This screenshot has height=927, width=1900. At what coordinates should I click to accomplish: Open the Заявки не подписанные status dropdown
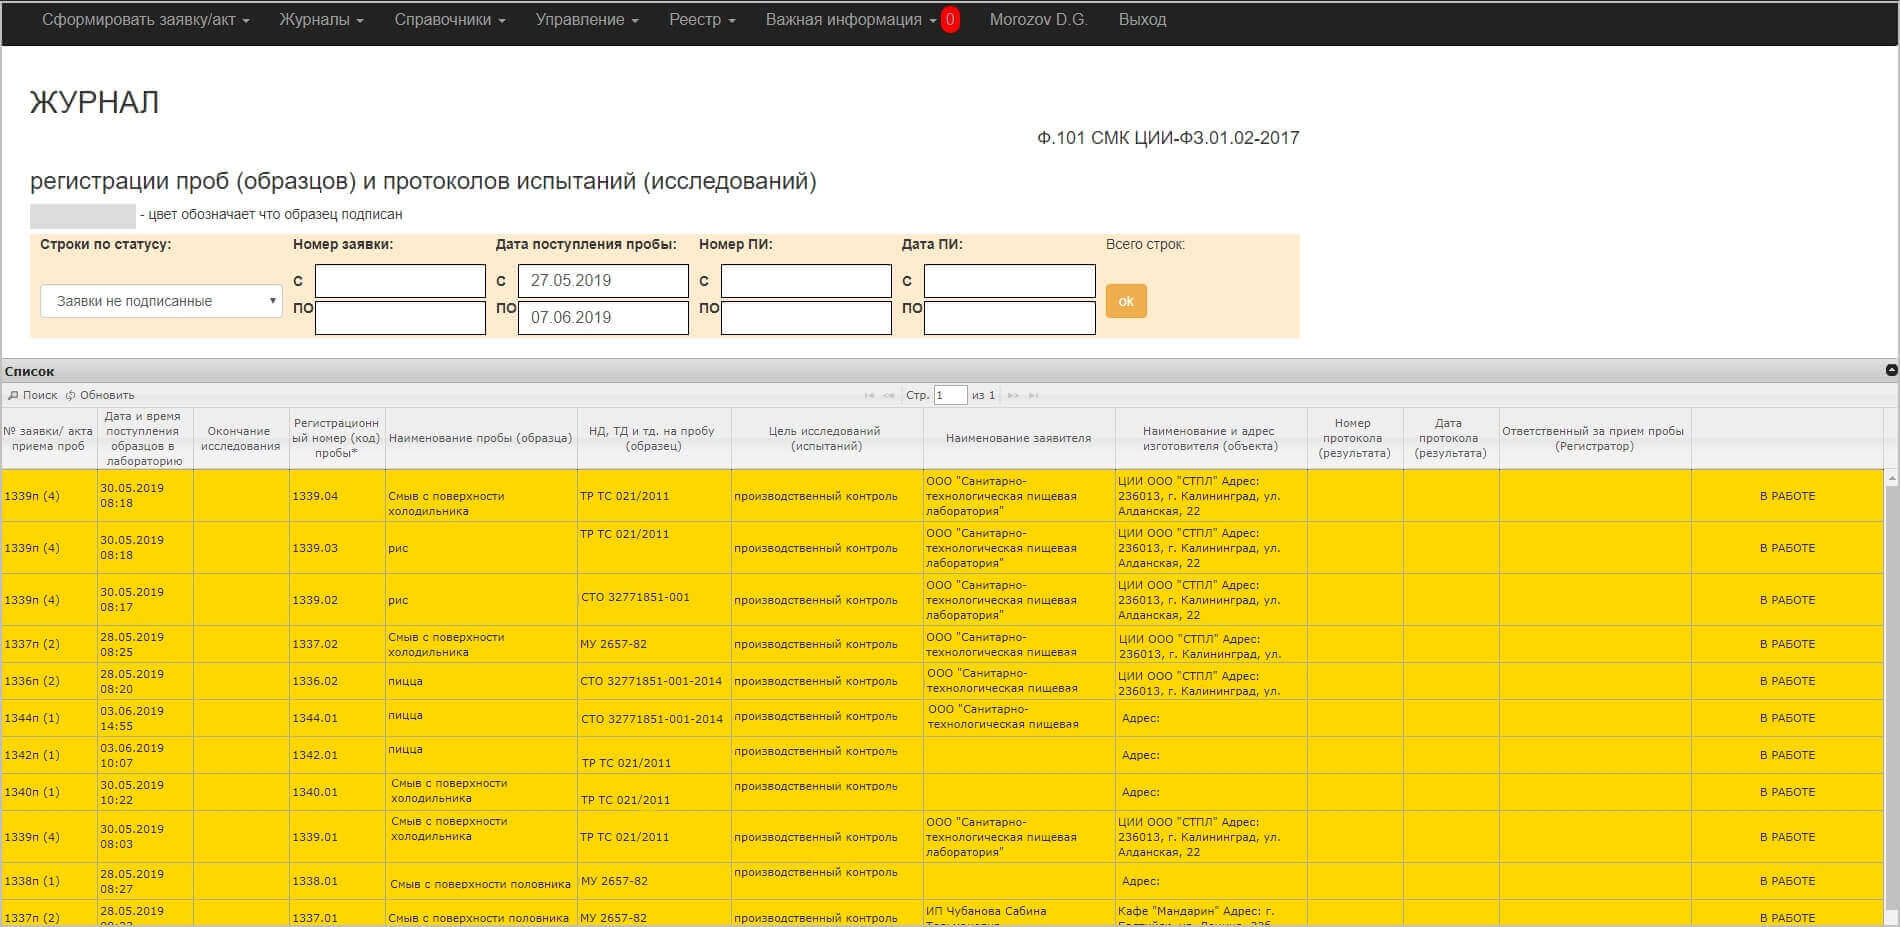[161, 301]
